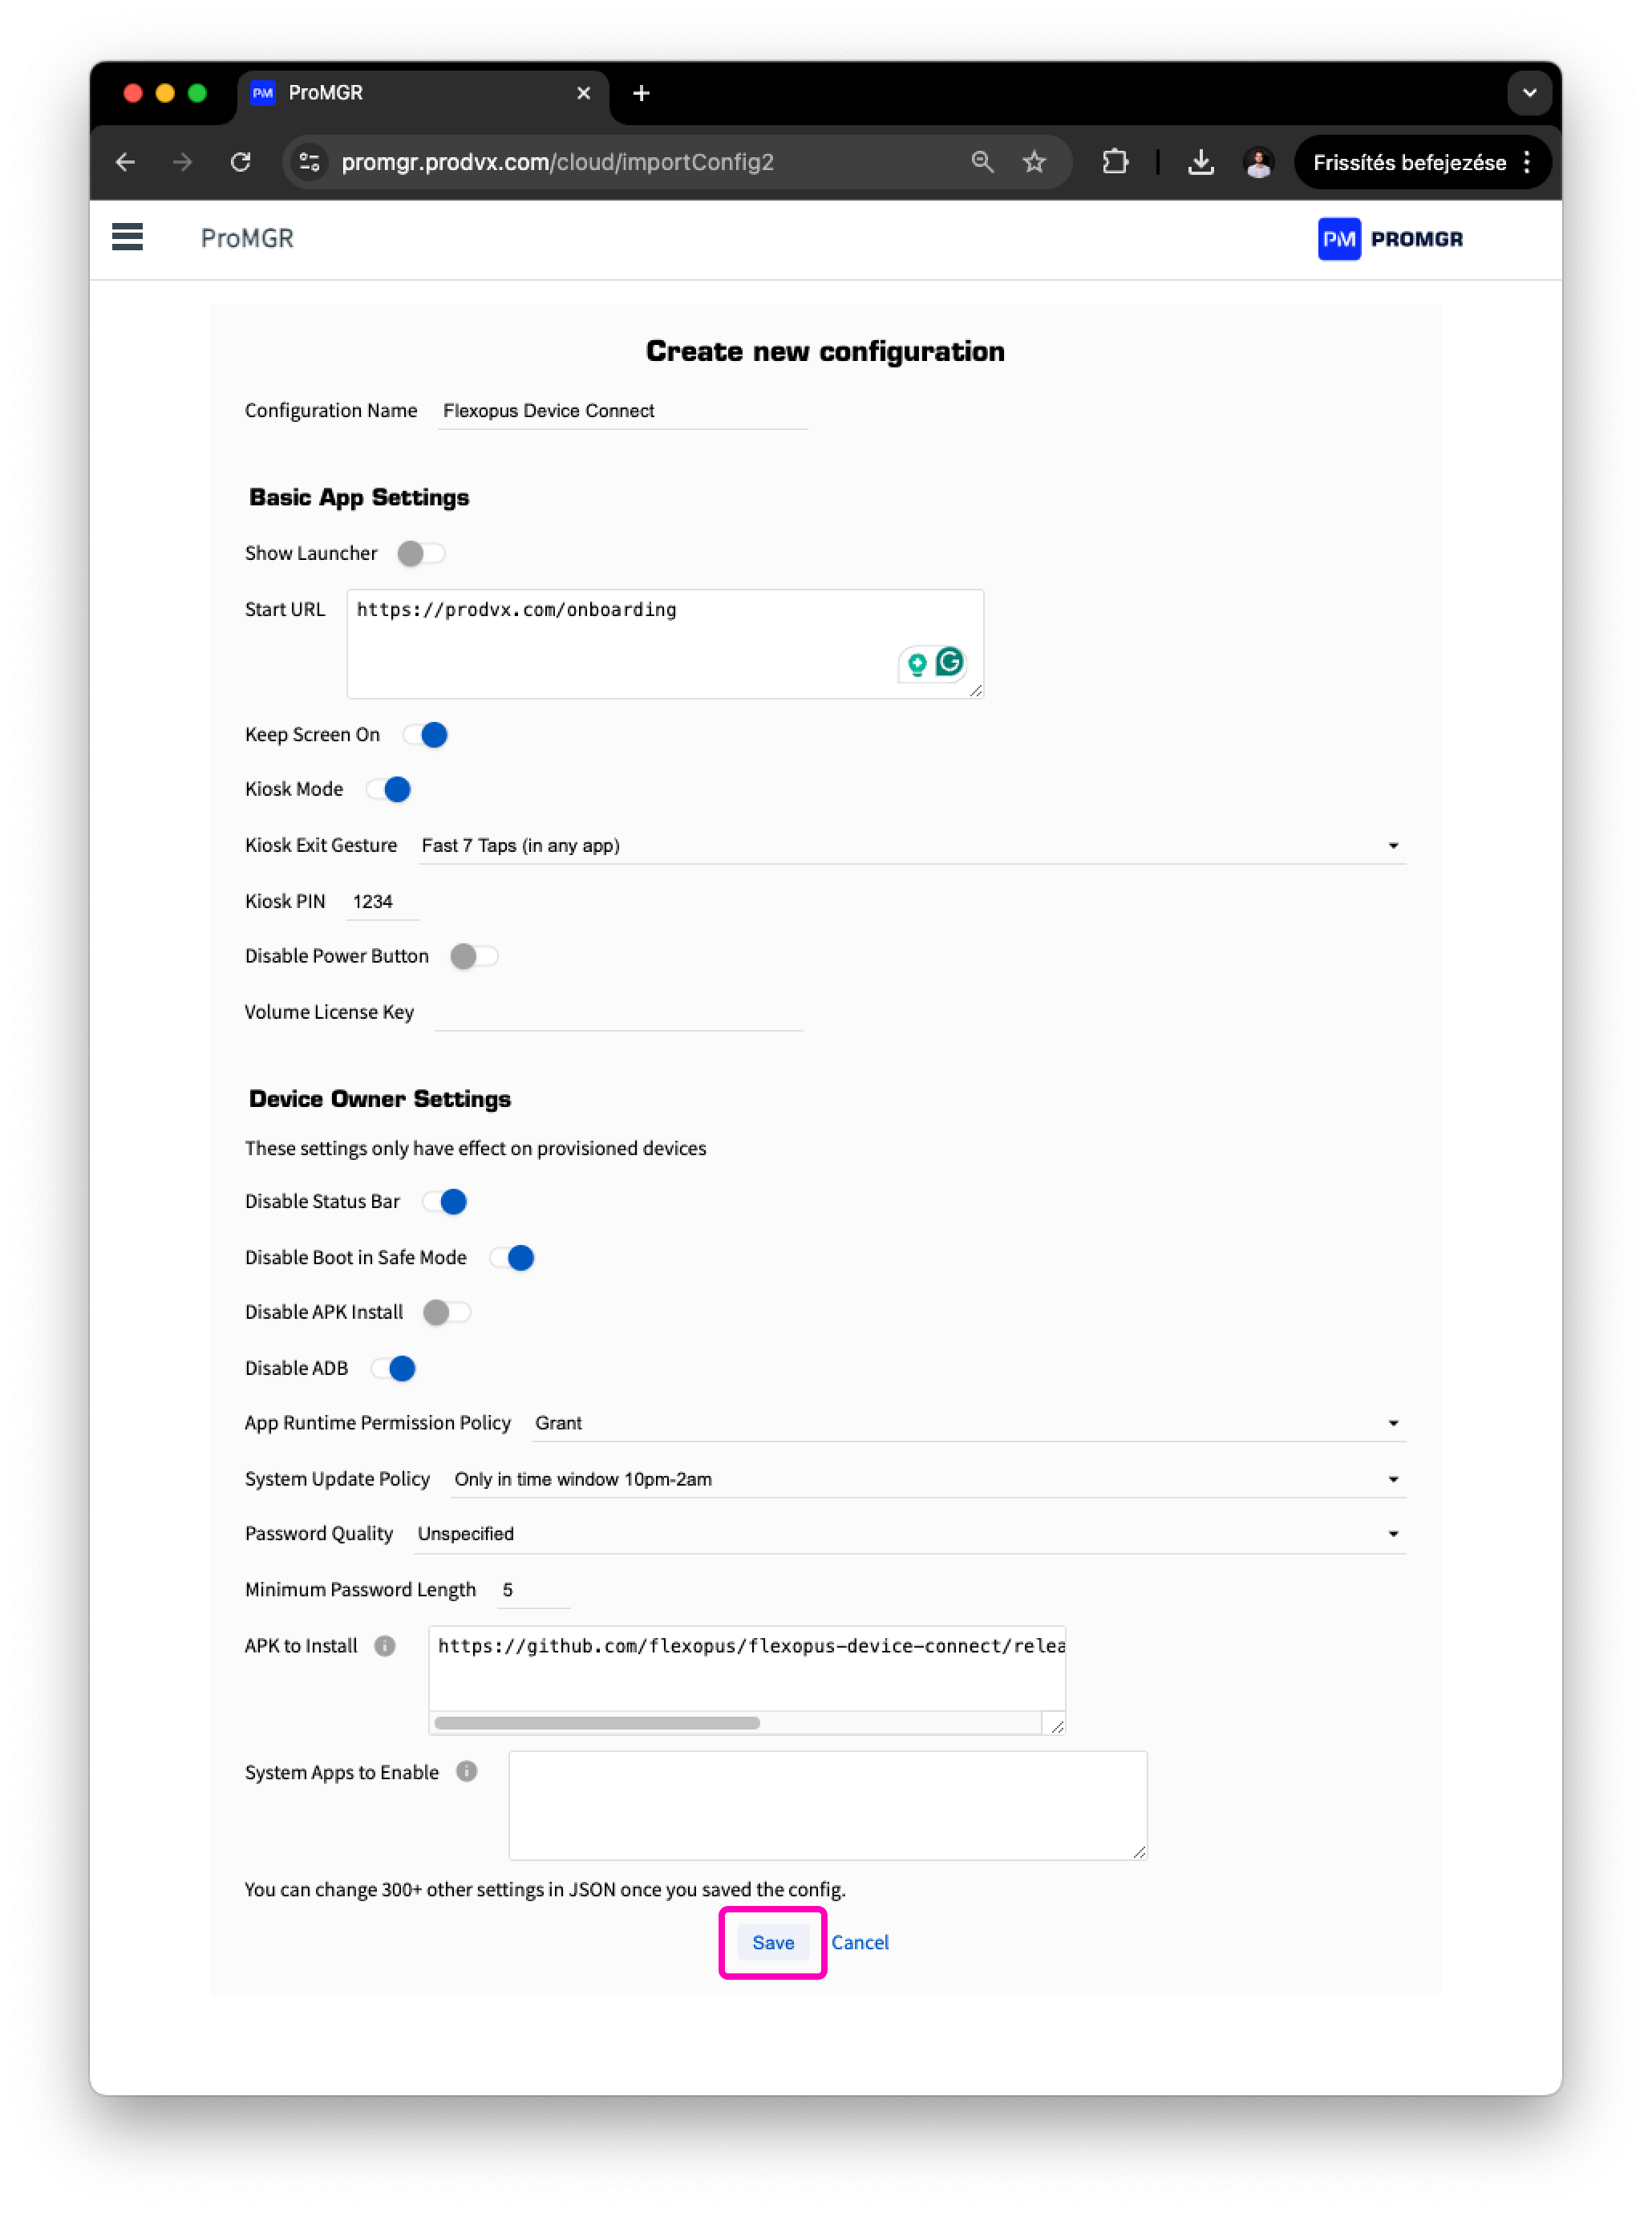Open the Kiosk Exit Gesture dropdown
1652x2214 pixels.
pos(910,845)
